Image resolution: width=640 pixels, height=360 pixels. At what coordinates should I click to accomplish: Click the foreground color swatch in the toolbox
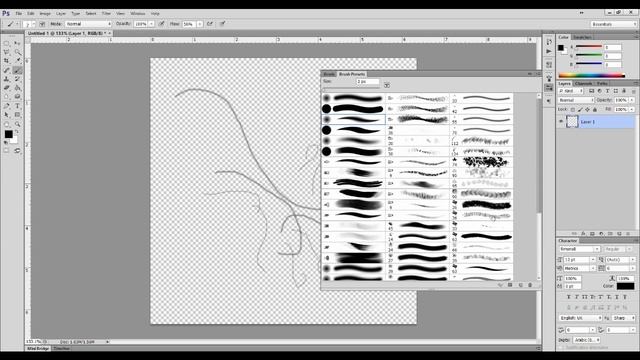(x=8, y=134)
